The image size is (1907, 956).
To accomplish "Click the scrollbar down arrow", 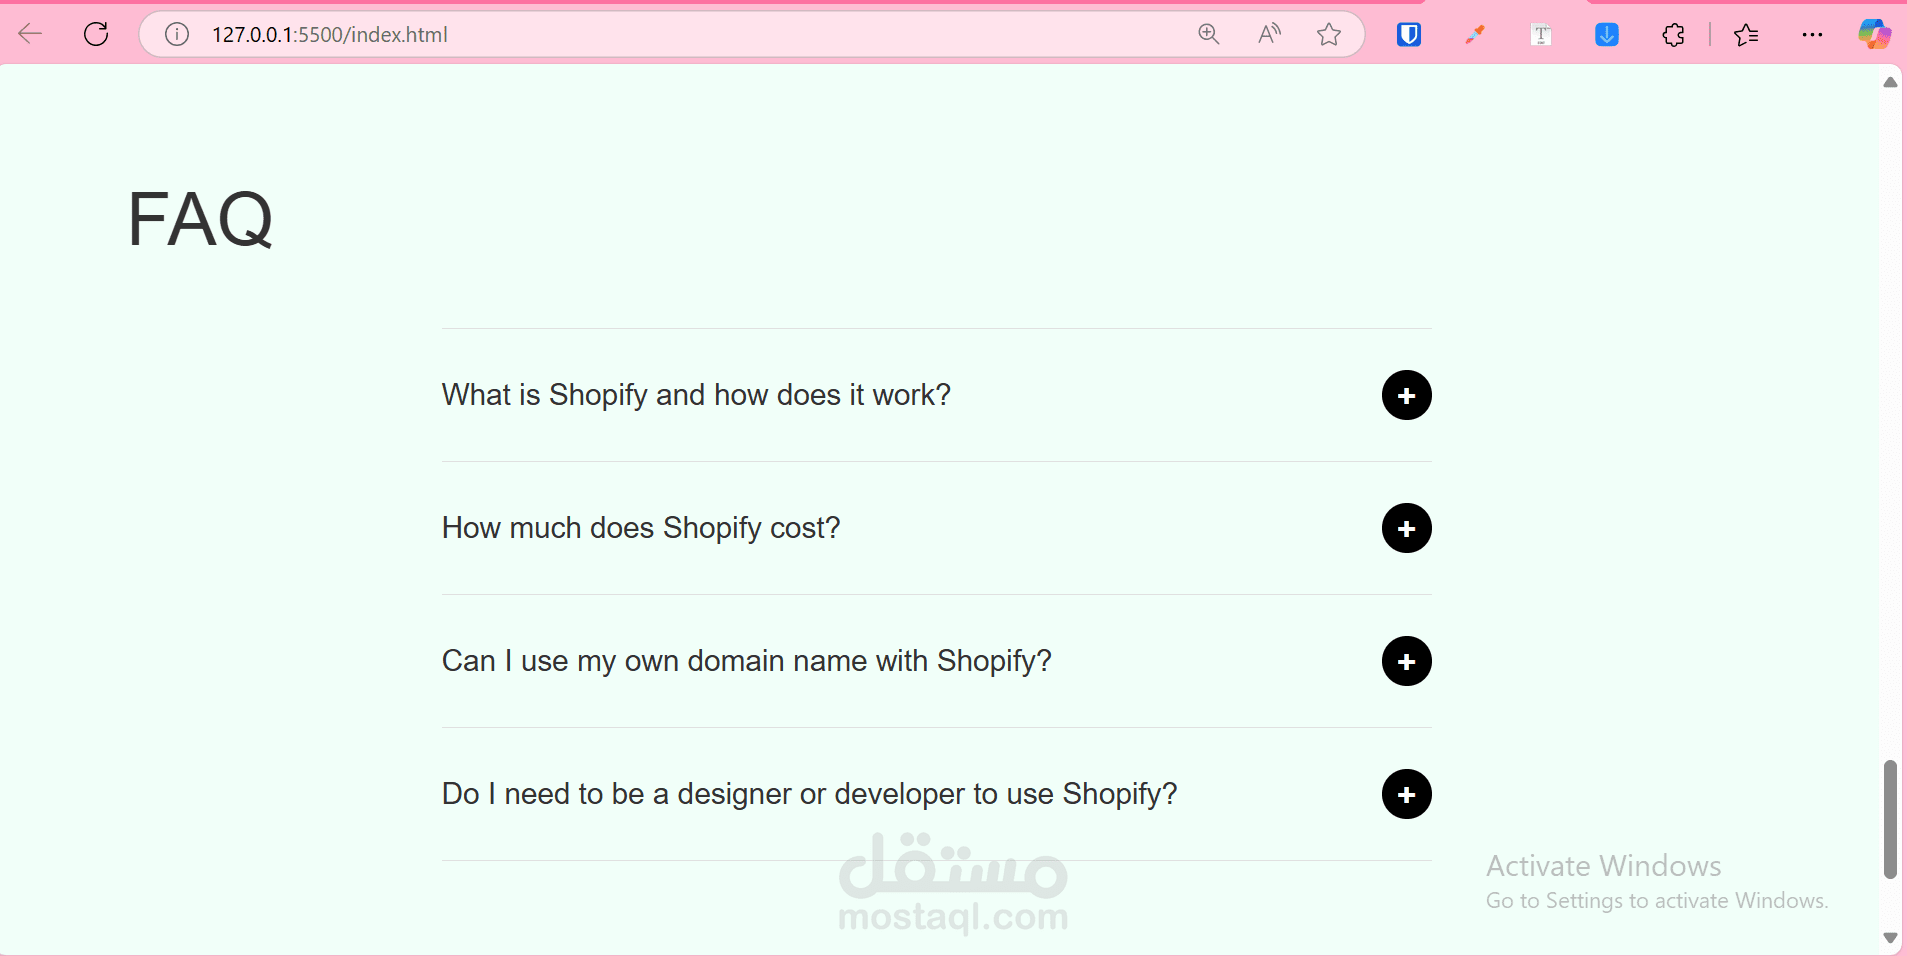I will 1890,938.
